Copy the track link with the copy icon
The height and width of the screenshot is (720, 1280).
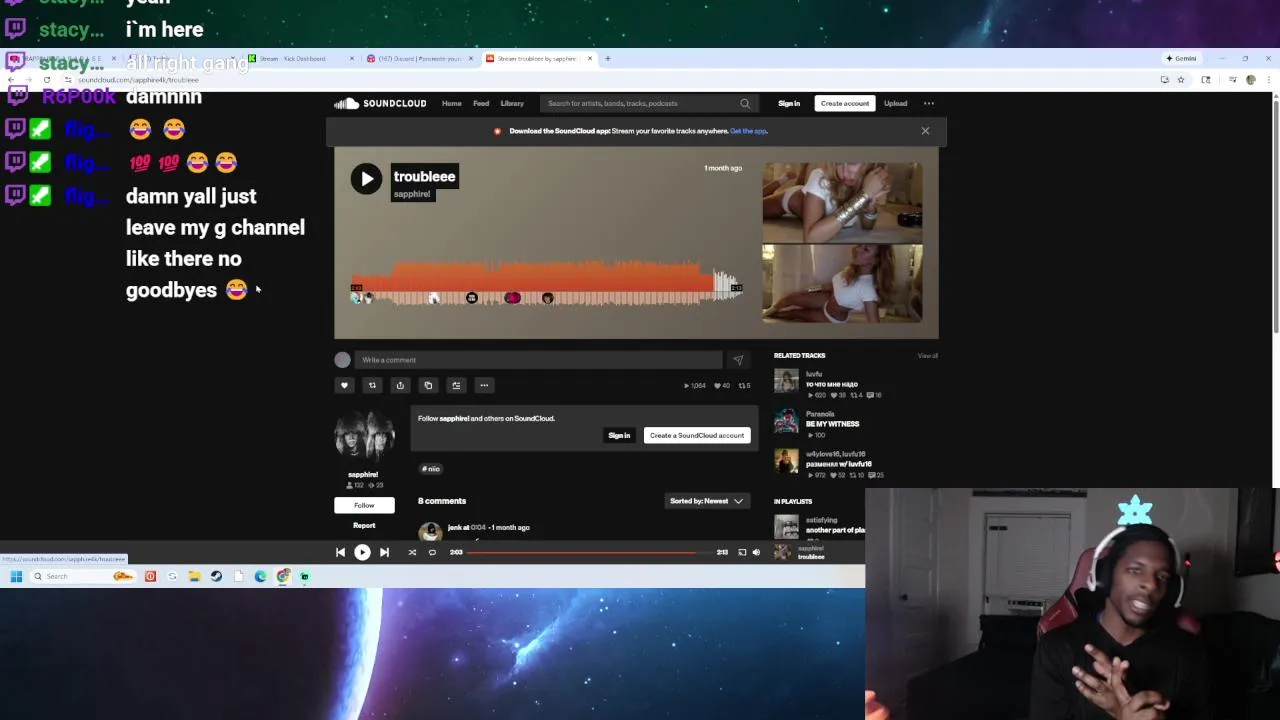coord(428,385)
